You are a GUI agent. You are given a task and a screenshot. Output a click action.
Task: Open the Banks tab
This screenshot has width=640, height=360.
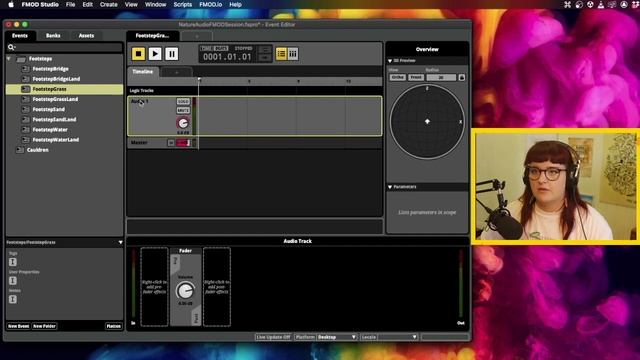[x=53, y=36]
